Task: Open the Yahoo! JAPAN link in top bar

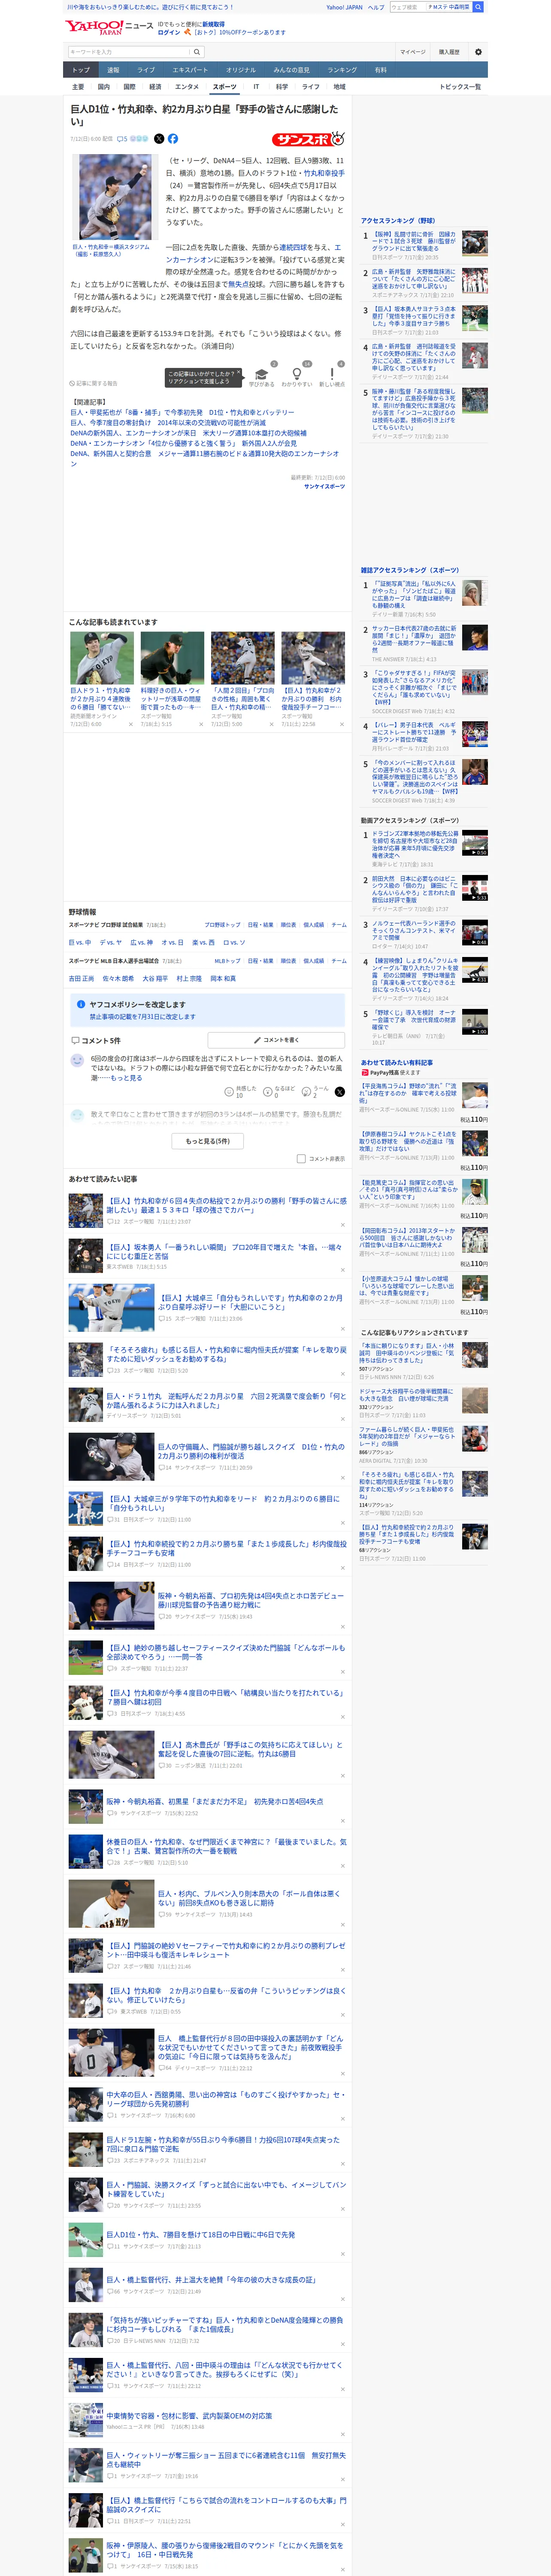Action: point(344,7)
